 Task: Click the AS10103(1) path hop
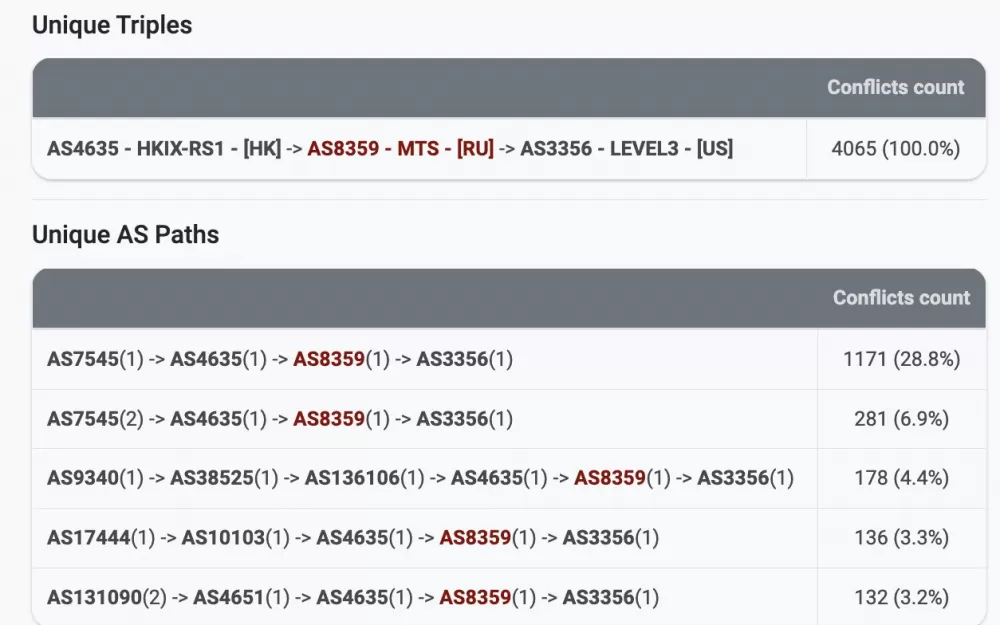[236, 538]
